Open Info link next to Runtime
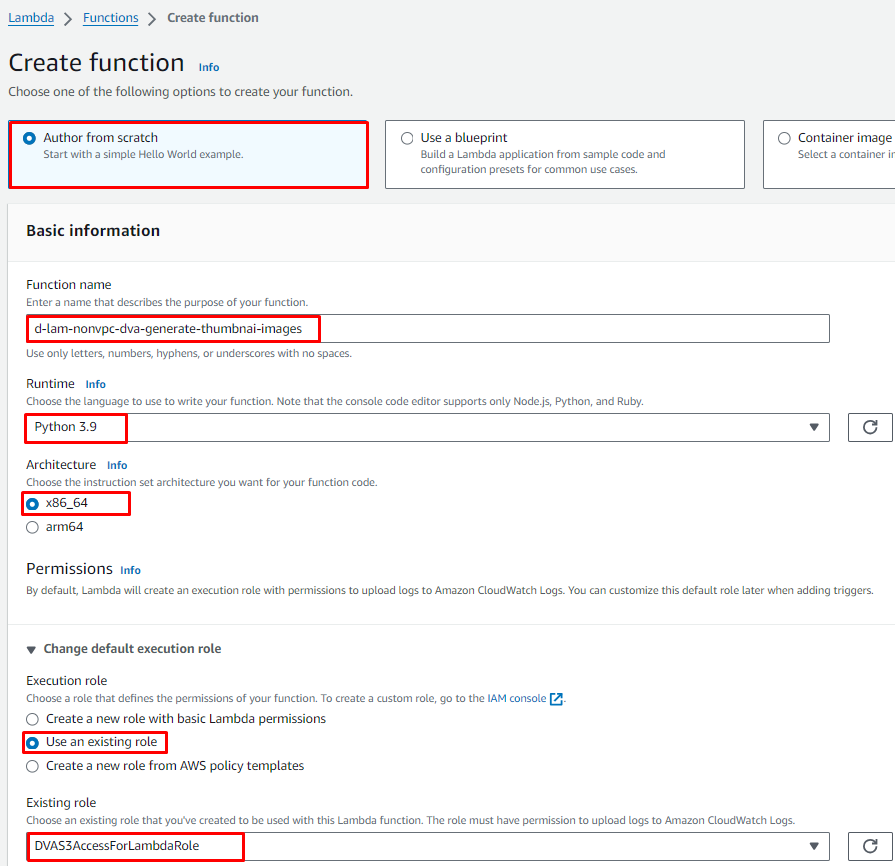 (95, 384)
